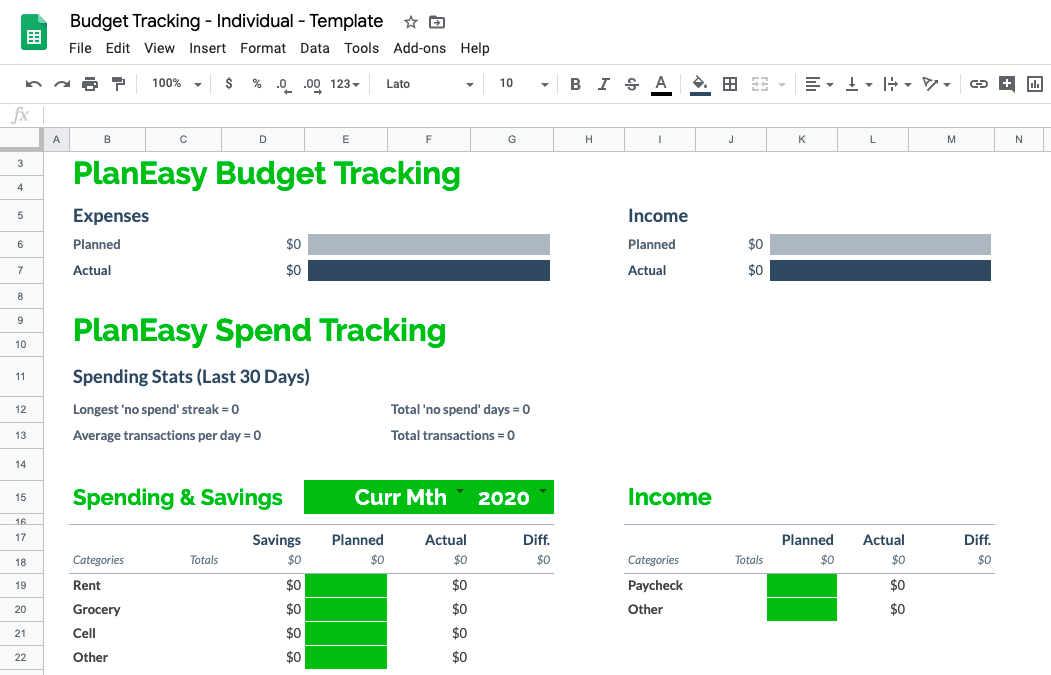This screenshot has width=1051, height=675.
Task: Click the document title text
Action: 227,21
